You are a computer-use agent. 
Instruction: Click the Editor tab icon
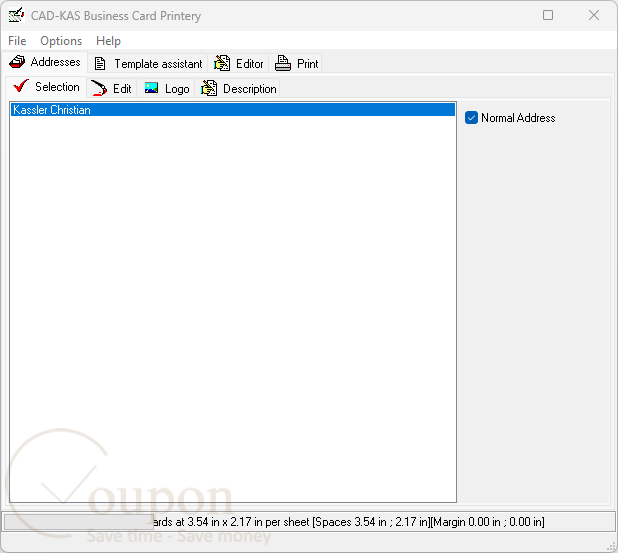[x=222, y=63]
